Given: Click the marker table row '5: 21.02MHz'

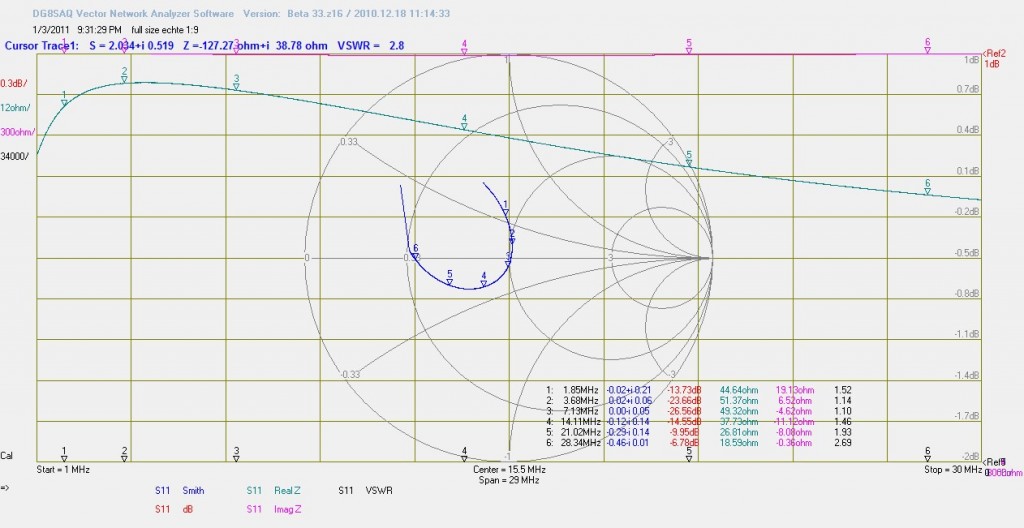Looking at the screenshot, I should pyautogui.click(x=699, y=432).
